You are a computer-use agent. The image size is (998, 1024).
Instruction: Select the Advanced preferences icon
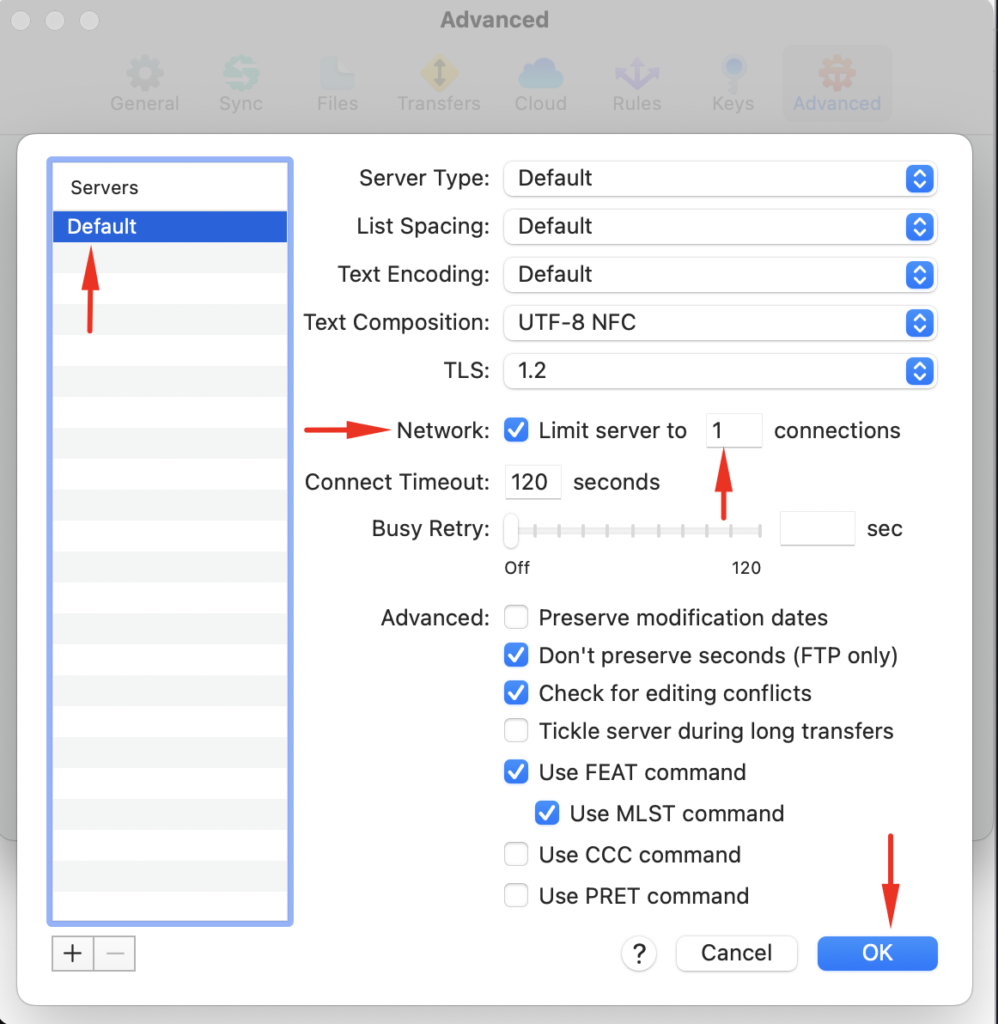[836, 83]
